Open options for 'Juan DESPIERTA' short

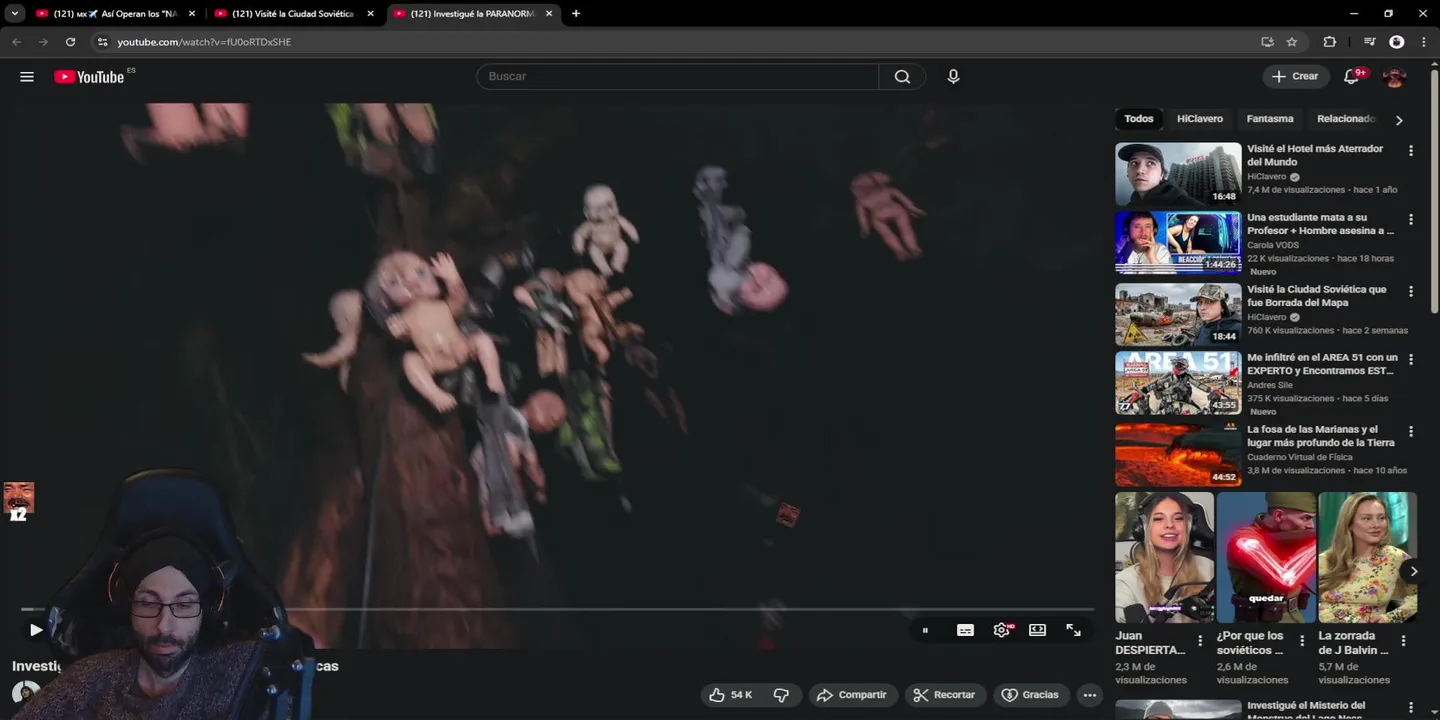tap(1200, 641)
